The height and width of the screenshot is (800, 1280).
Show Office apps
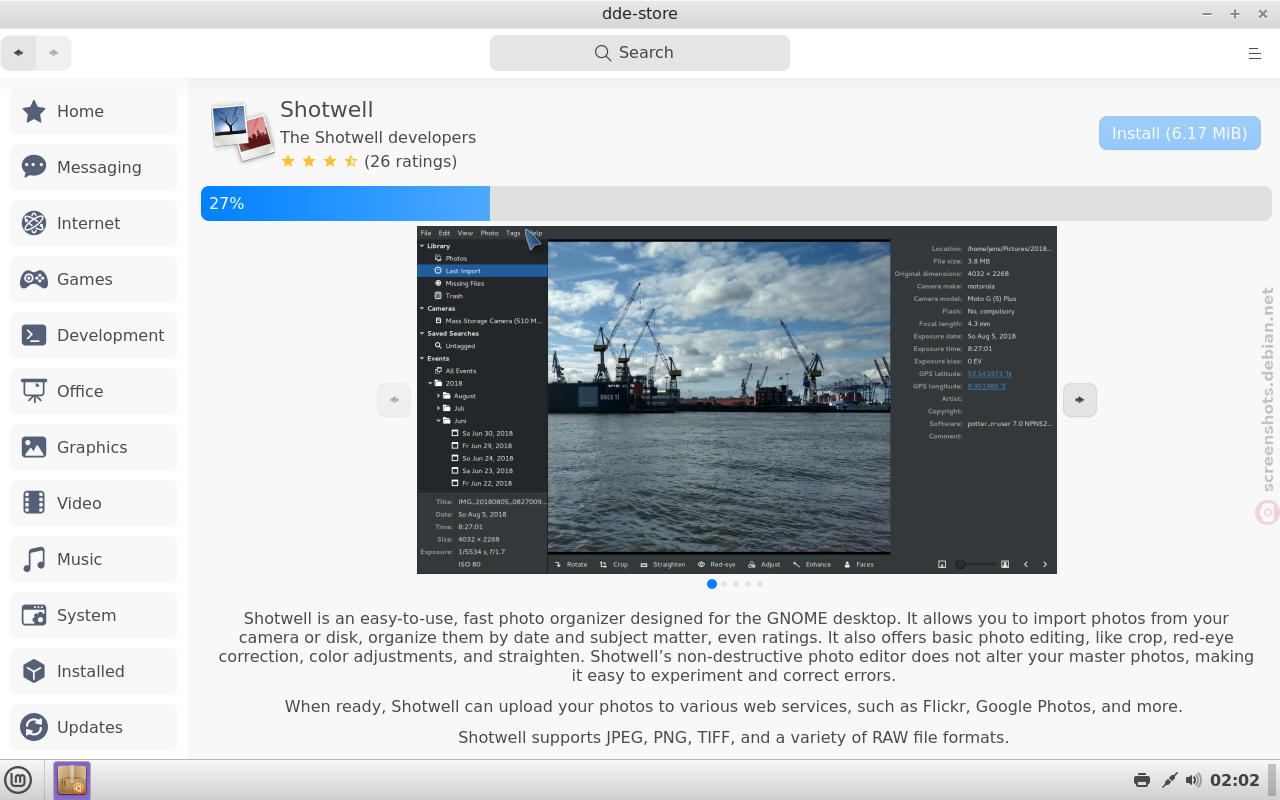(94, 391)
